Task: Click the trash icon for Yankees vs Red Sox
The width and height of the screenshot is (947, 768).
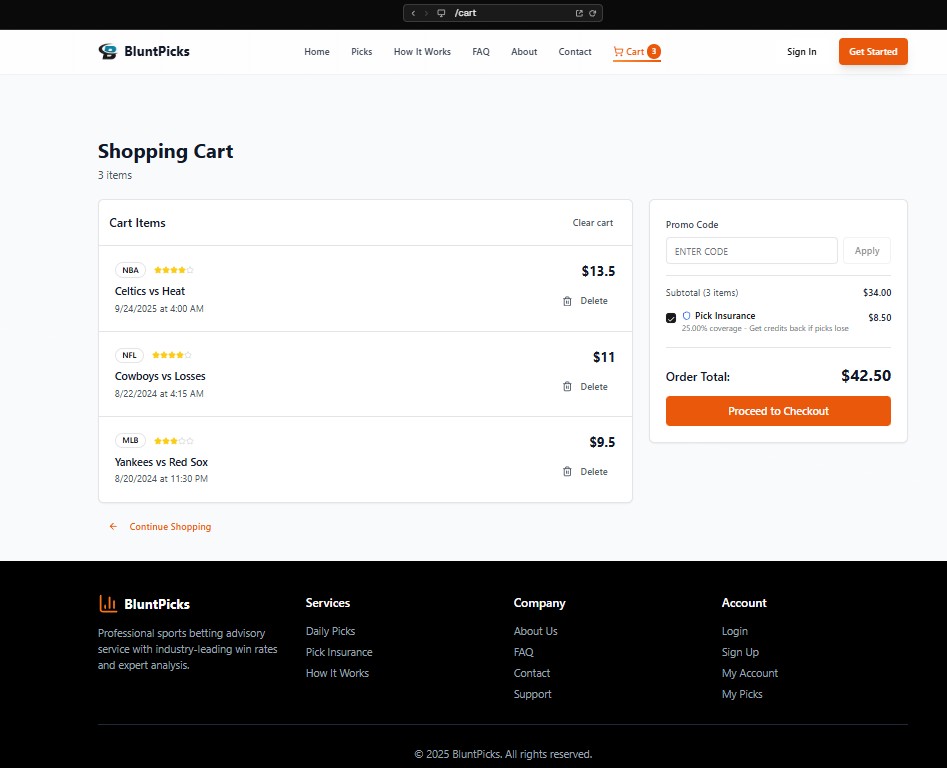Action: click(567, 472)
